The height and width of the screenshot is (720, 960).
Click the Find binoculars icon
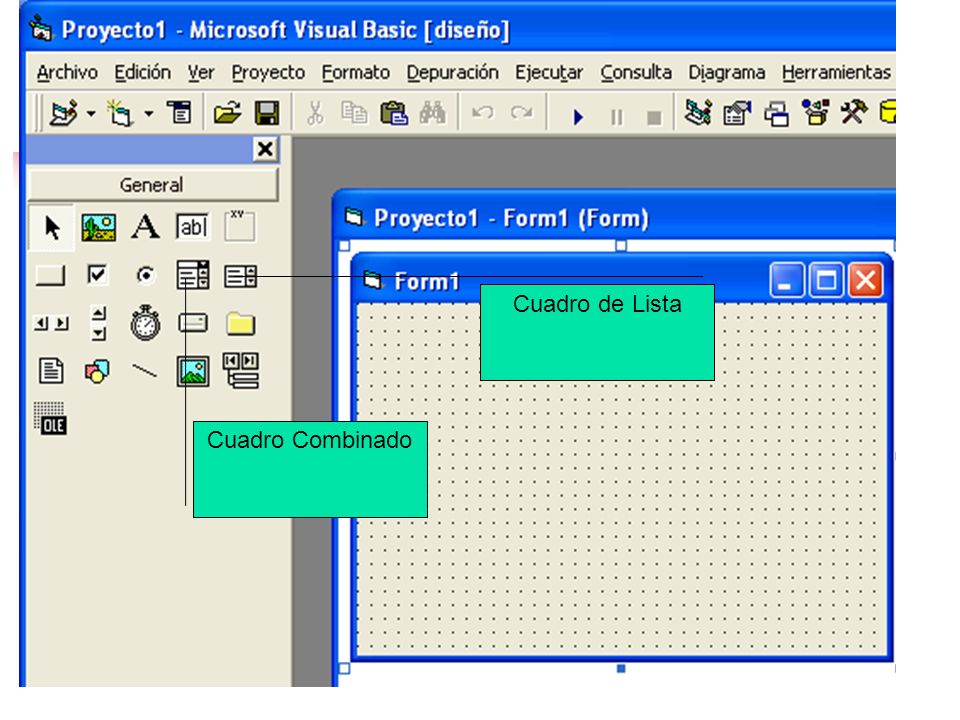[432, 113]
